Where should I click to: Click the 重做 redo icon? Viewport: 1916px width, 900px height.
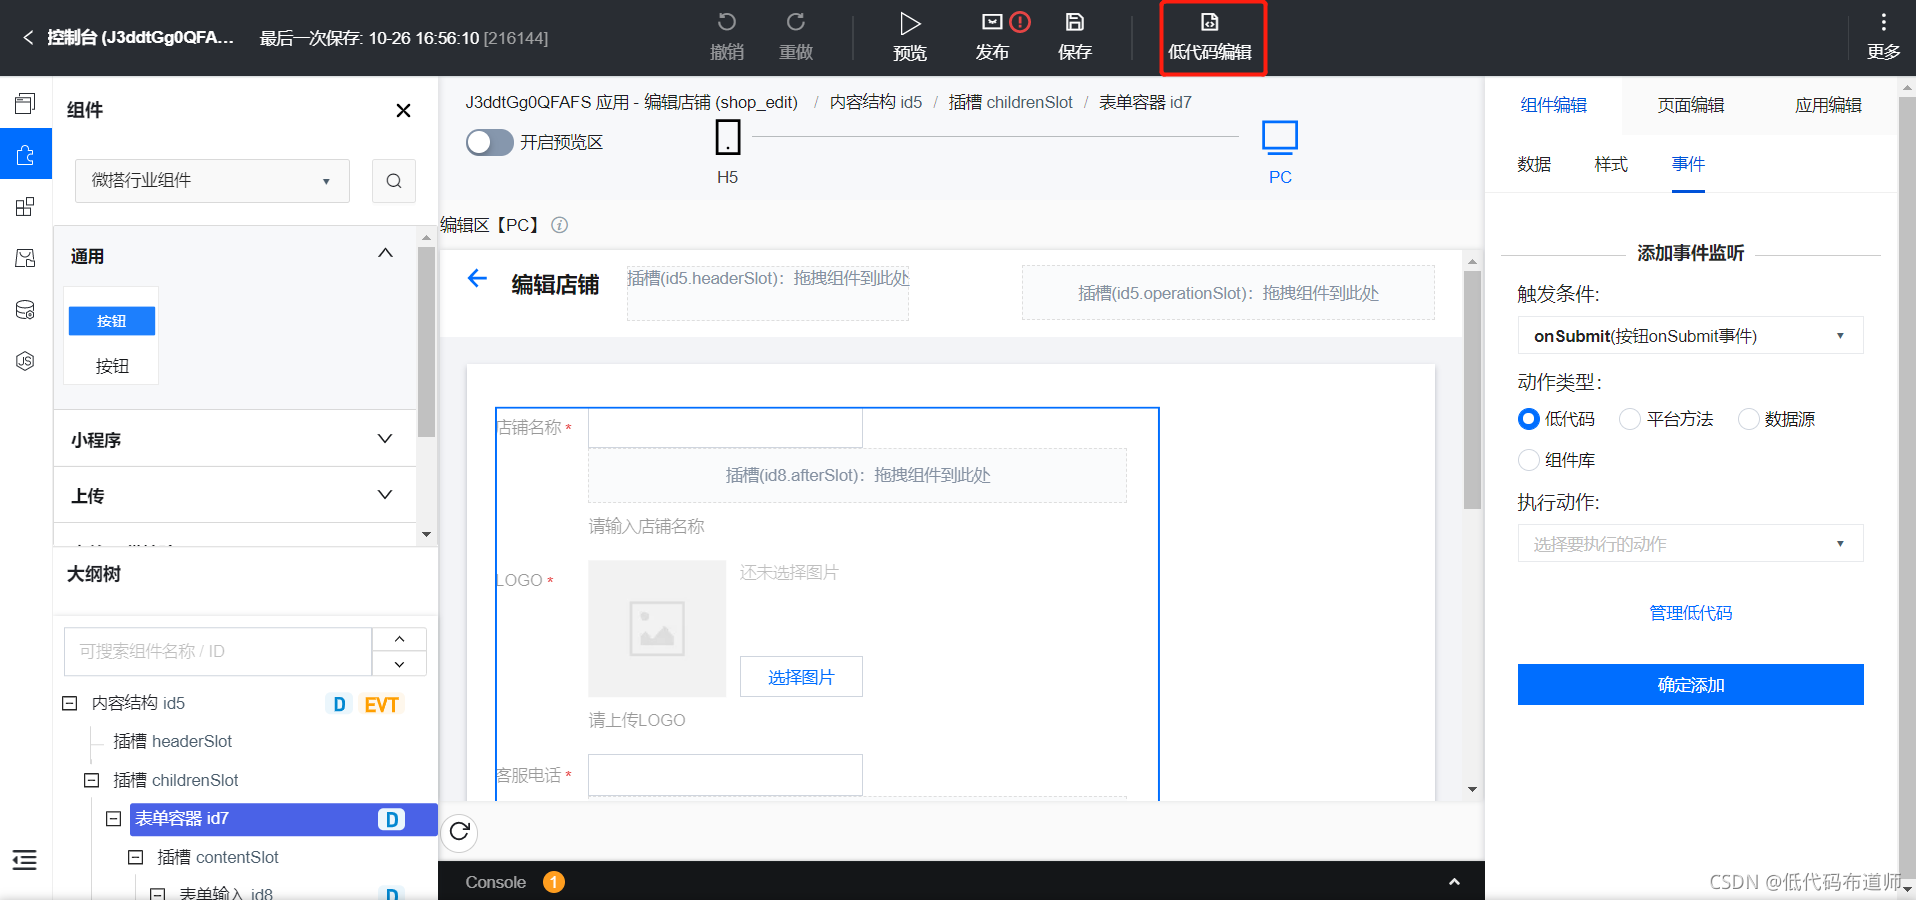[796, 22]
